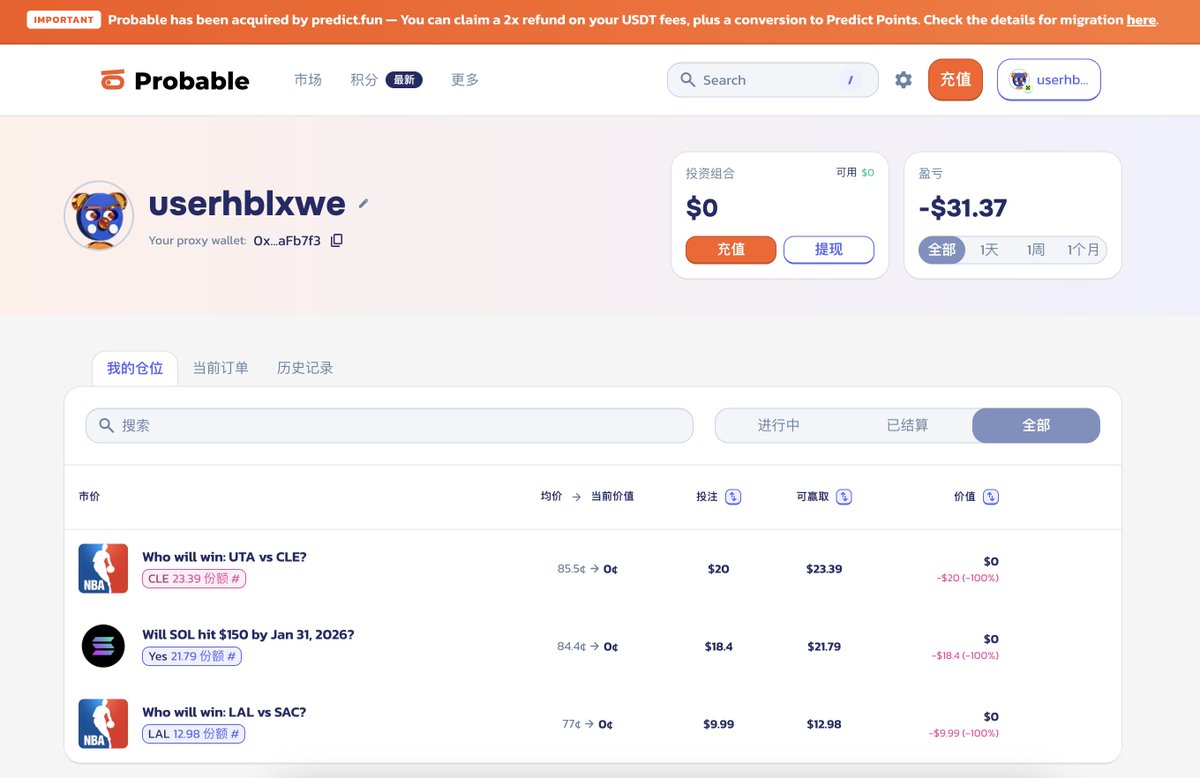Open the settings gear icon
The image size is (1200, 778).
coord(903,80)
